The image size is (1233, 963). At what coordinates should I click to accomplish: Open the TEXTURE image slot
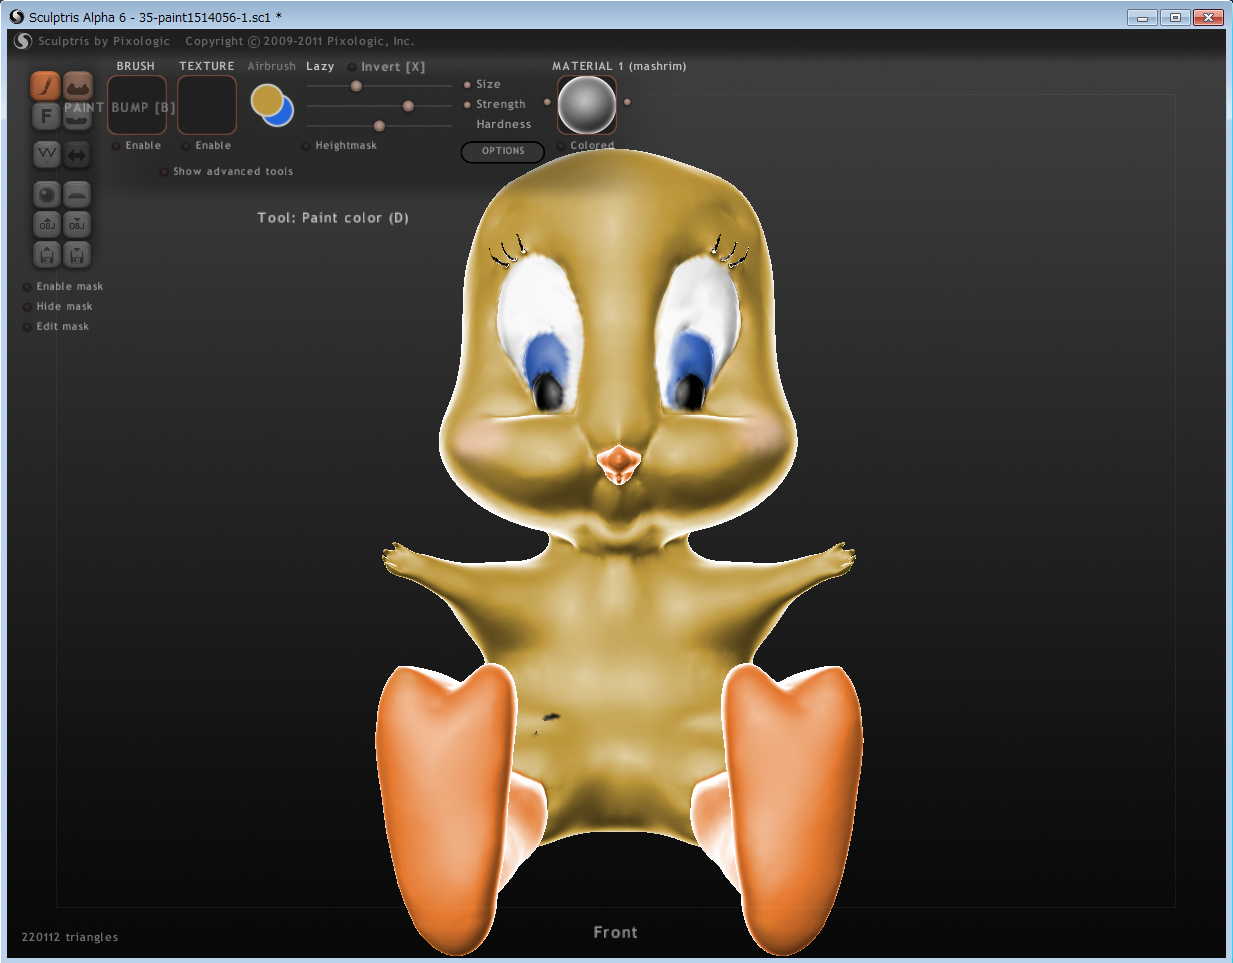[207, 105]
